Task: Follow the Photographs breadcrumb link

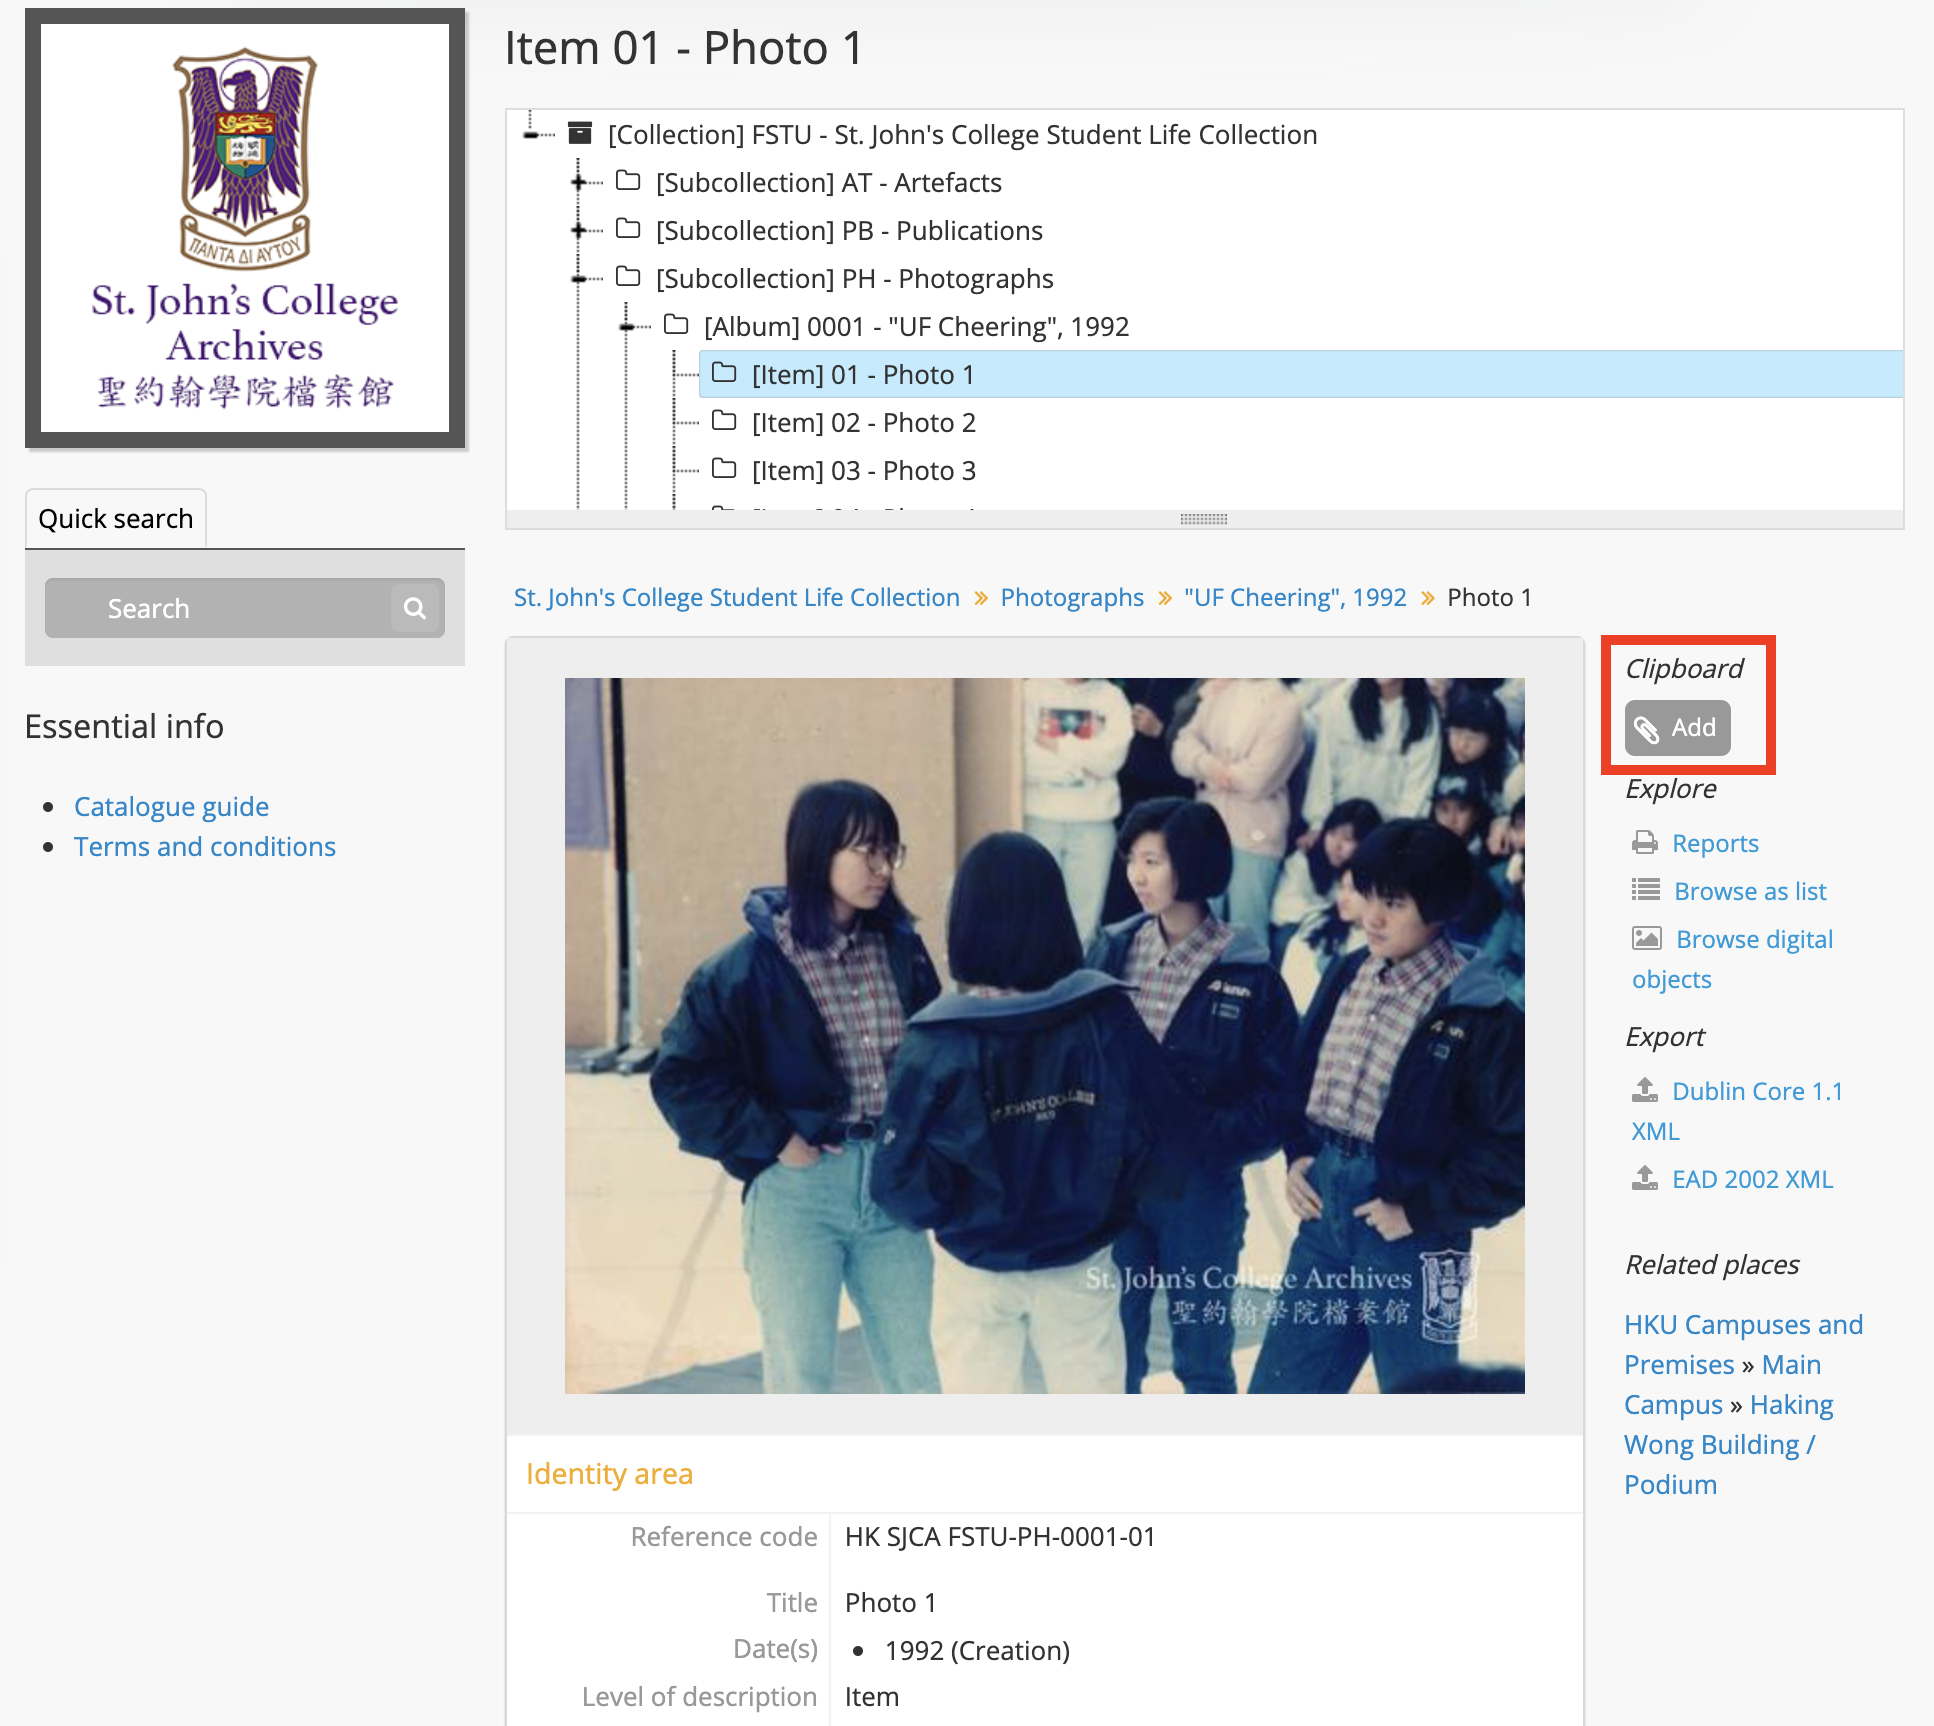Action: [x=1071, y=597]
